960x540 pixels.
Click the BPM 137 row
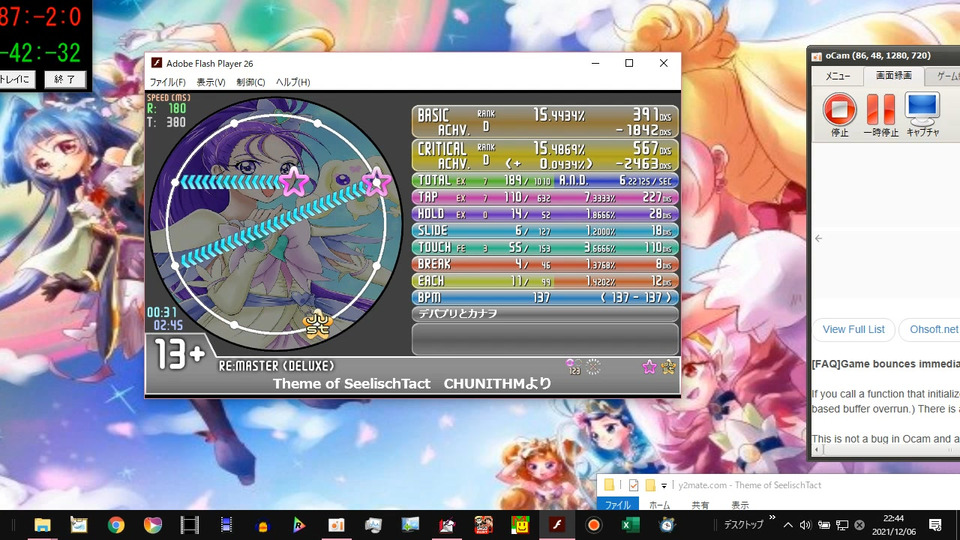point(545,298)
